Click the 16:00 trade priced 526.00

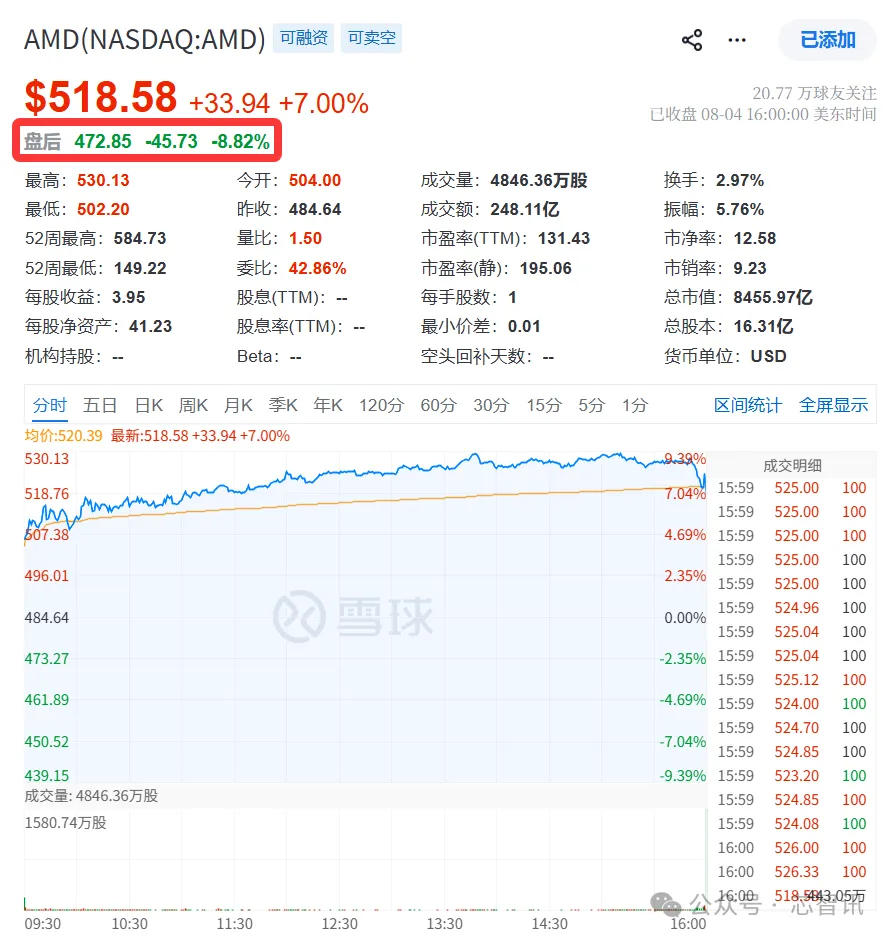click(792, 848)
